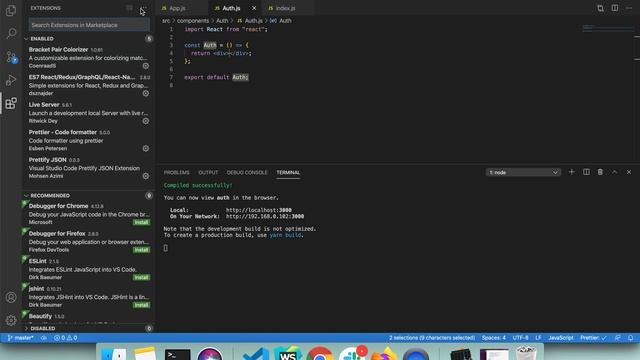
Task: Open the PROBLEMS panel tab
Action: 177,173
